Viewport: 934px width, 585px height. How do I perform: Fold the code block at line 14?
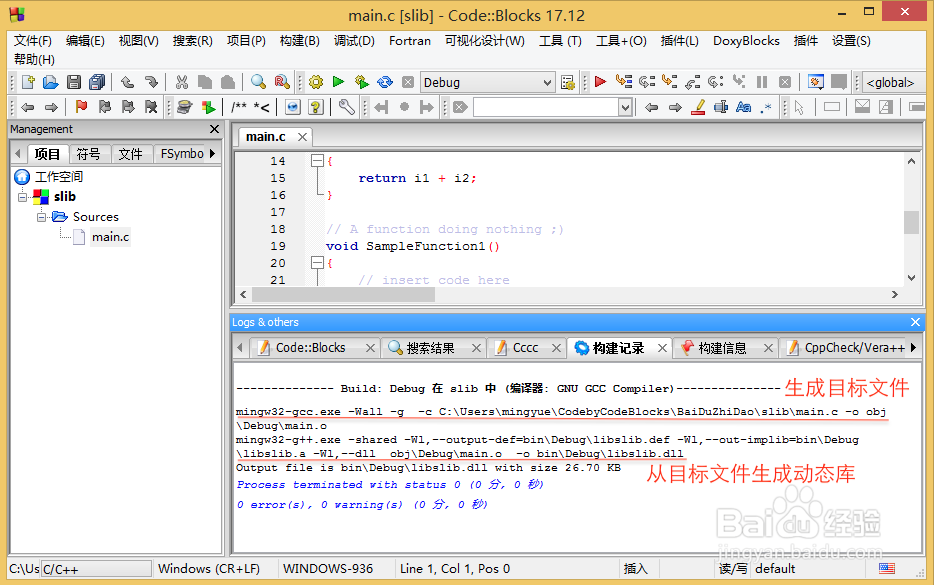(317, 160)
